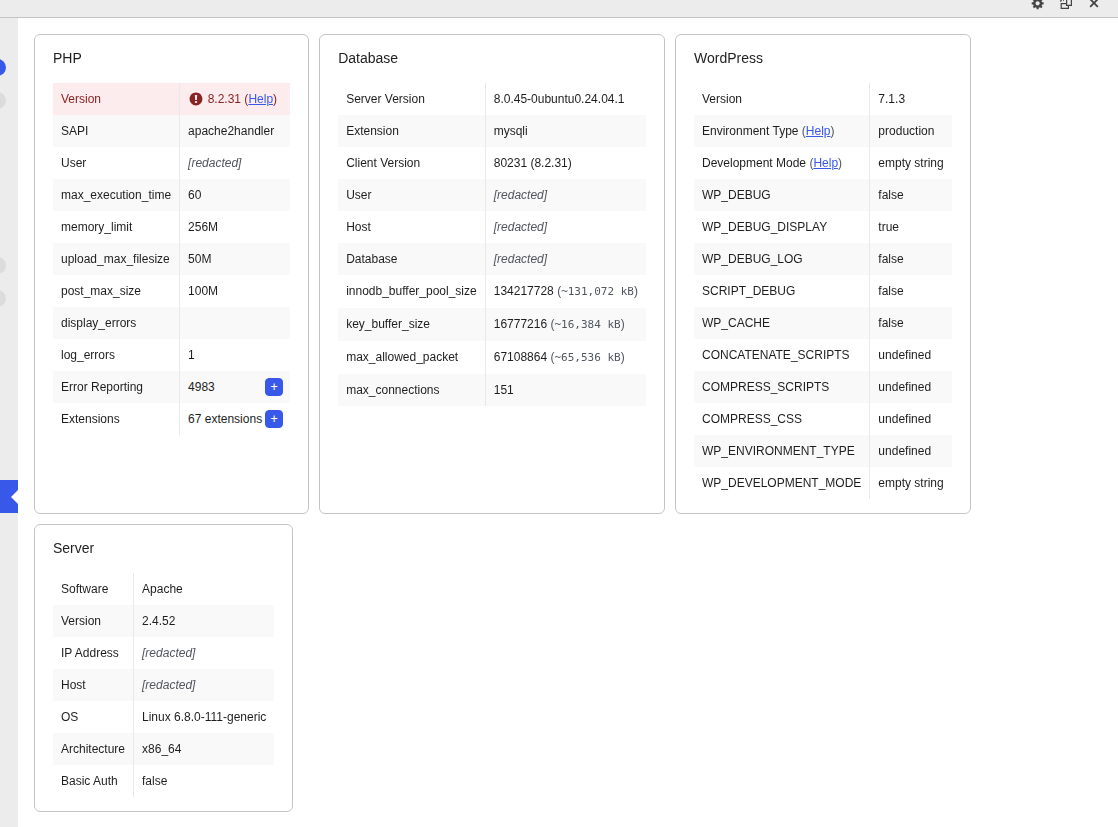
Task: Expand the Error Reporting 4983 details
Action: click(x=274, y=386)
